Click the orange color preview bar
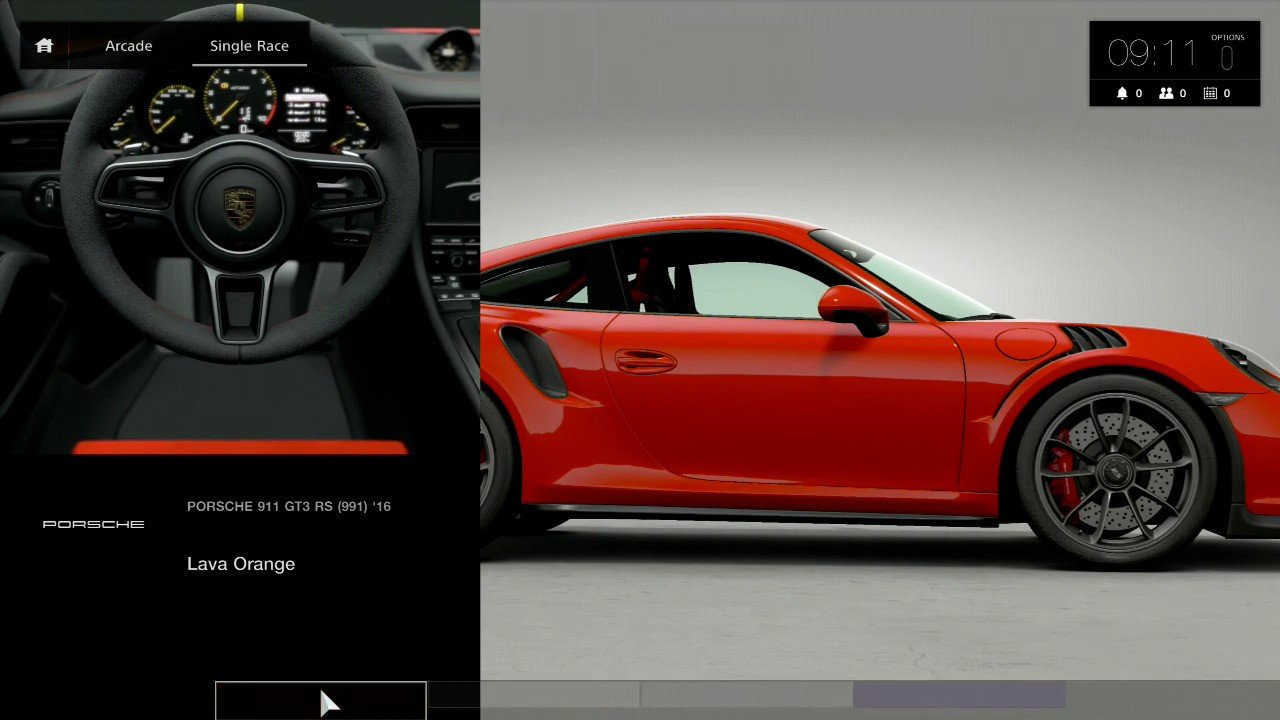 [240, 448]
